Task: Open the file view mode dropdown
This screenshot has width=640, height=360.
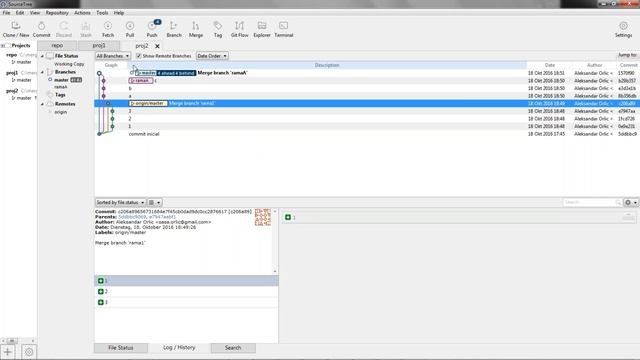Action: click(x=154, y=202)
